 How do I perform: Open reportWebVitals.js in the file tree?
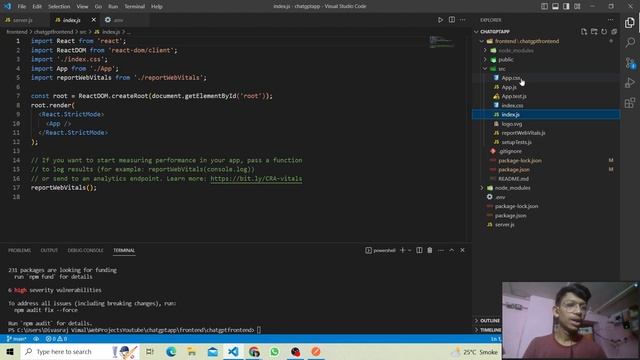tap(523, 133)
